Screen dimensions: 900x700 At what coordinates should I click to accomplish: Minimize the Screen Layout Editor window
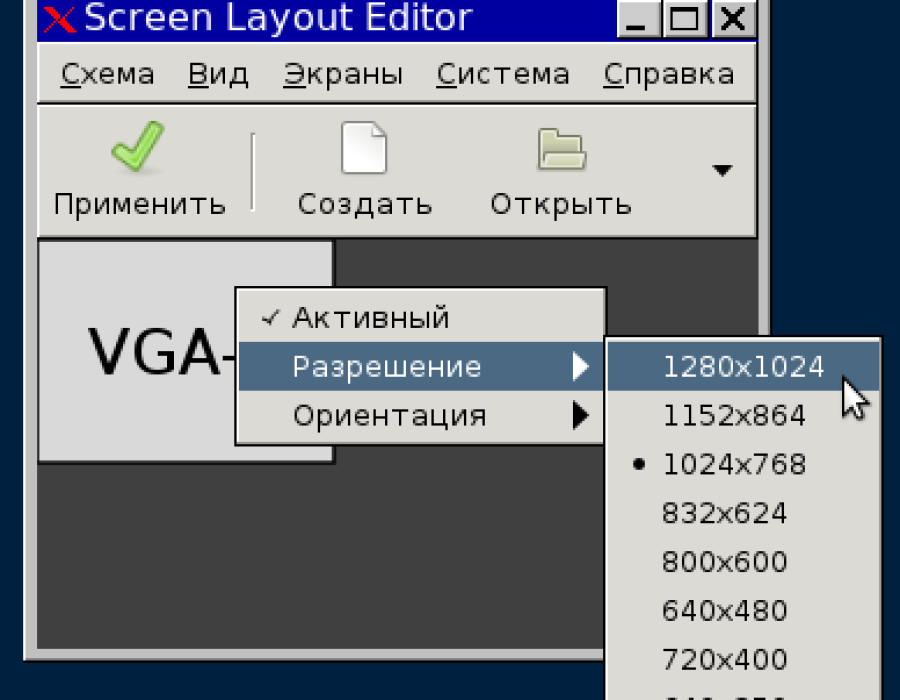pos(638,18)
